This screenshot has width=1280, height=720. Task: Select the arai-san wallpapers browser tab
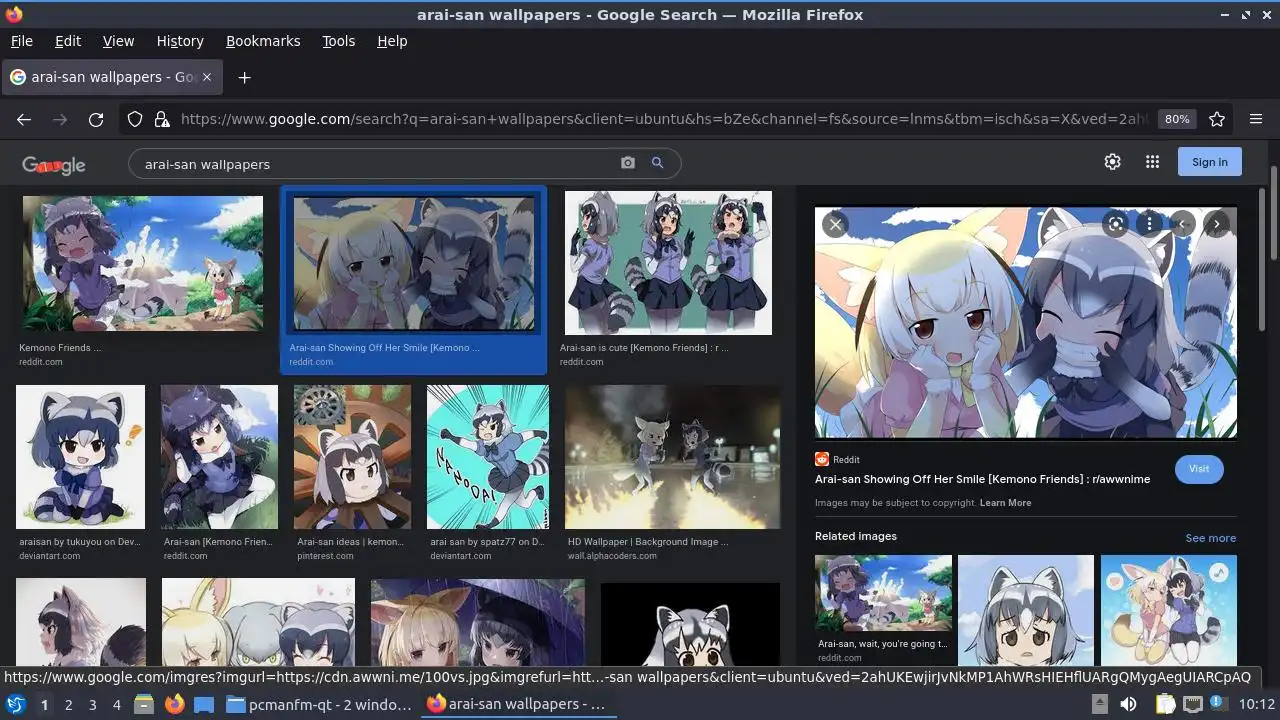110,77
